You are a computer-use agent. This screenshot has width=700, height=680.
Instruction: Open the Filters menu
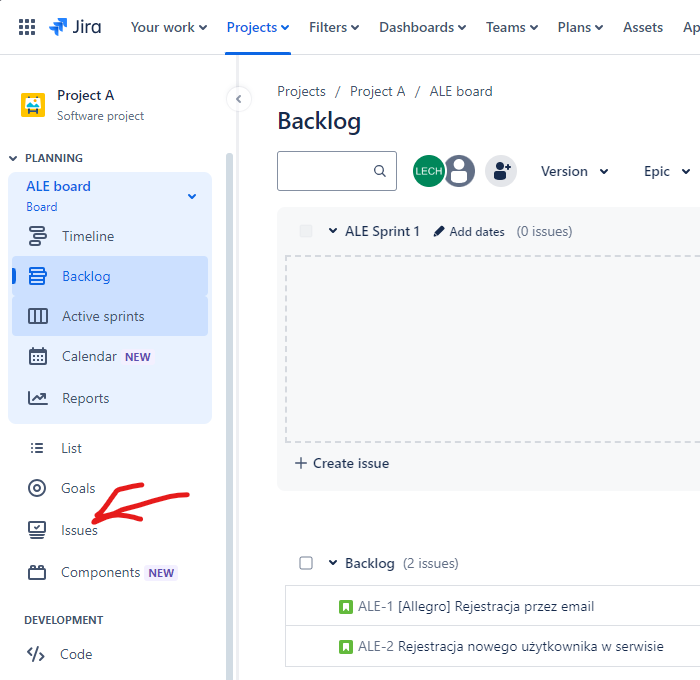point(334,27)
